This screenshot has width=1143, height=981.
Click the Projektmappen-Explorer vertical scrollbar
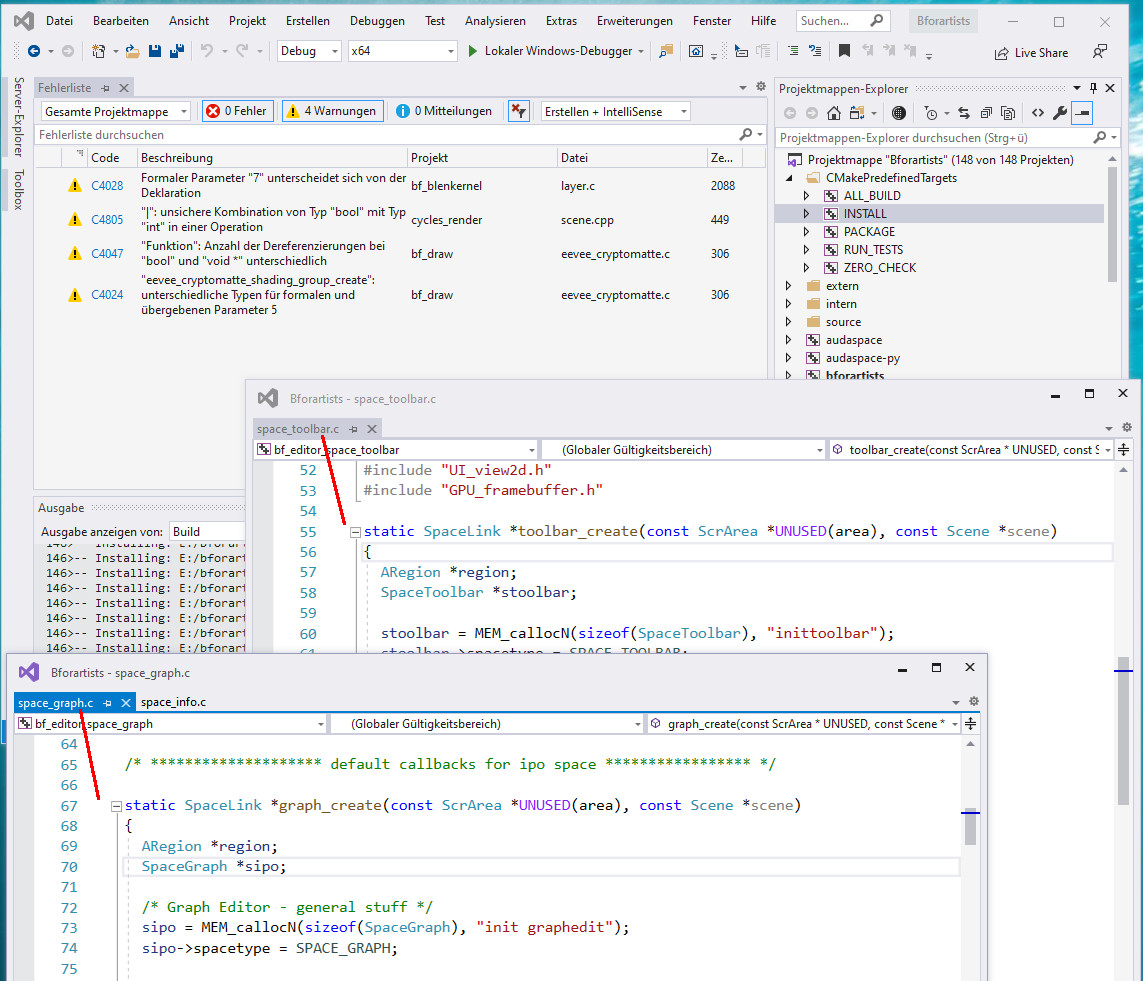click(x=1112, y=224)
